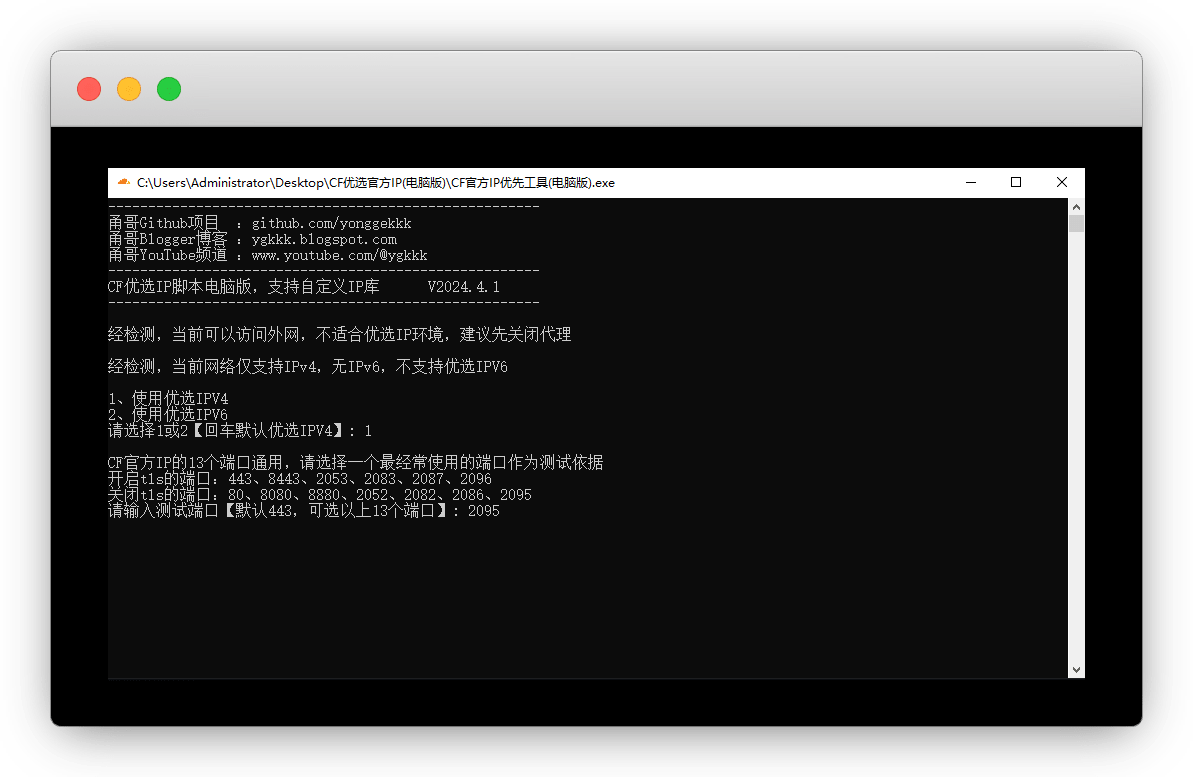Minimize the console window
Image resolution: width=1193 pixels, height=777 pixels.
971,183
